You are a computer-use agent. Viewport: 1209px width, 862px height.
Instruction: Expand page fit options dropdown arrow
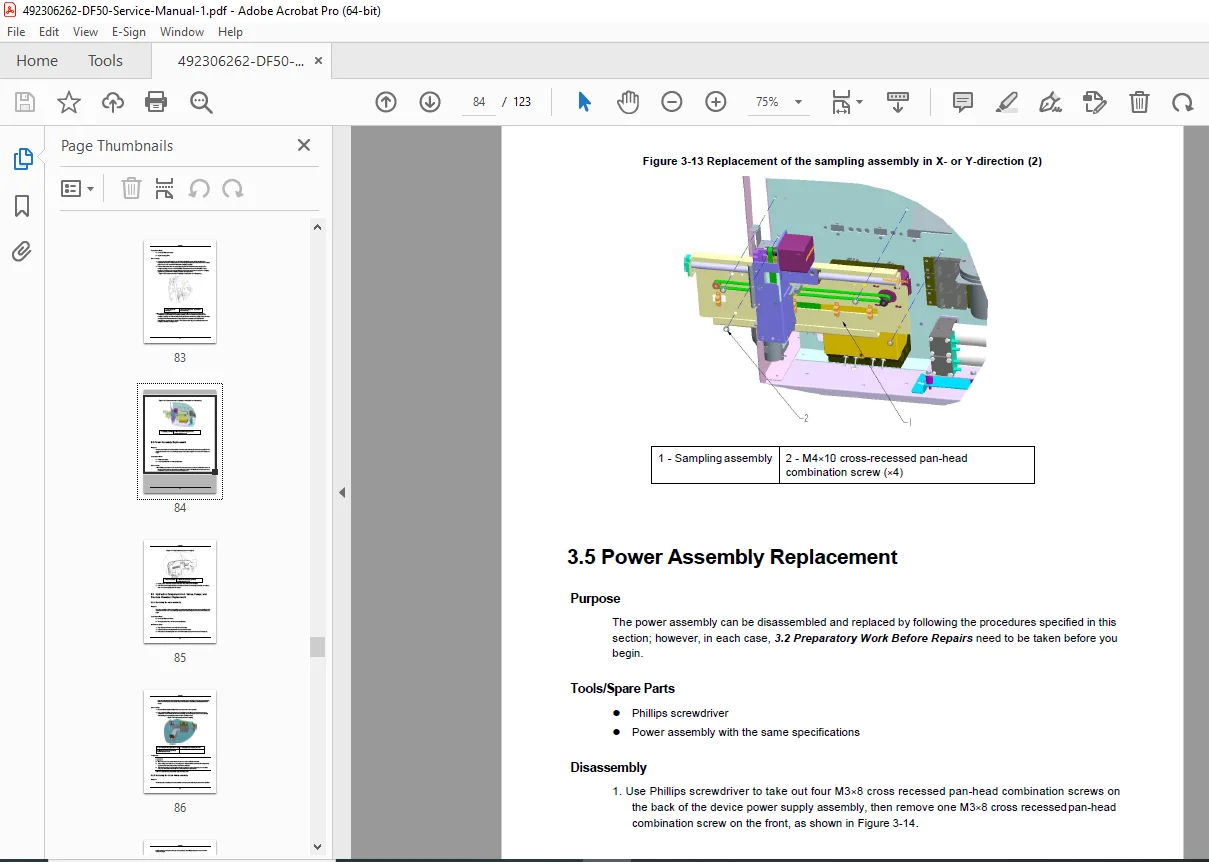(859, 102)
